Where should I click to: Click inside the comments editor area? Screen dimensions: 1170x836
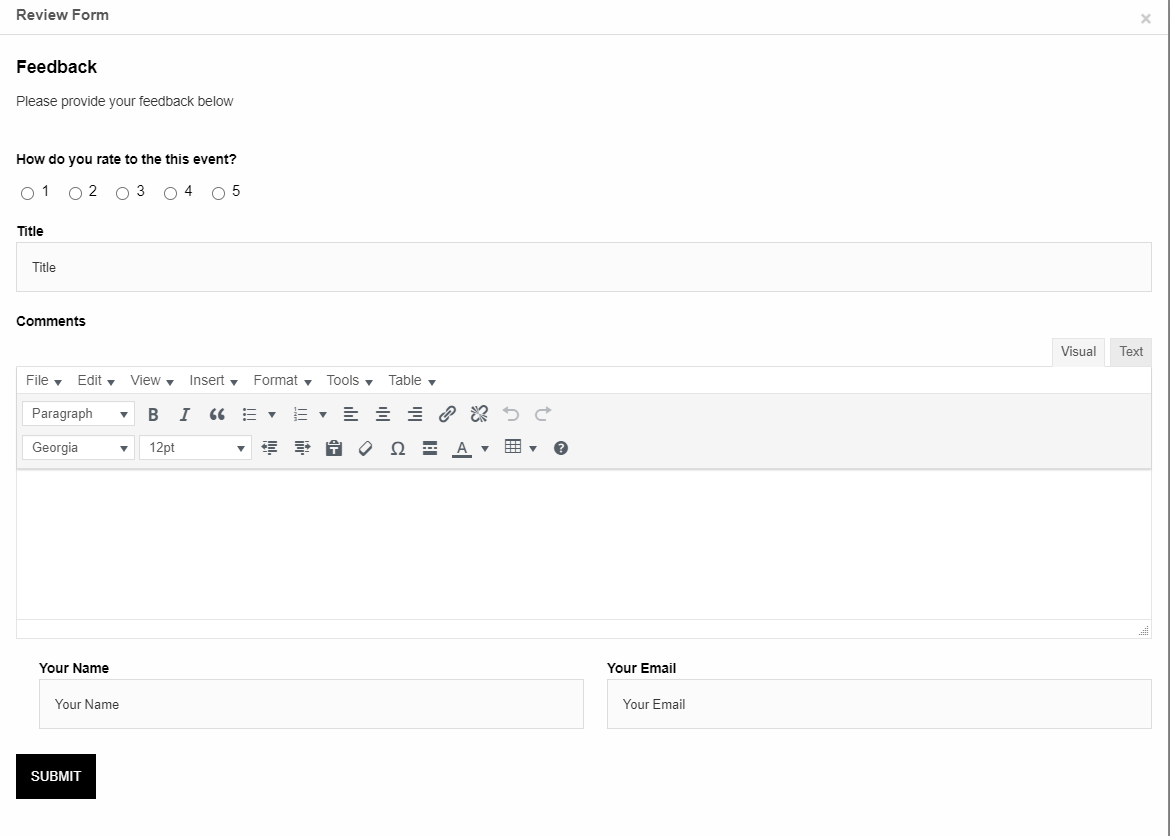584,545
